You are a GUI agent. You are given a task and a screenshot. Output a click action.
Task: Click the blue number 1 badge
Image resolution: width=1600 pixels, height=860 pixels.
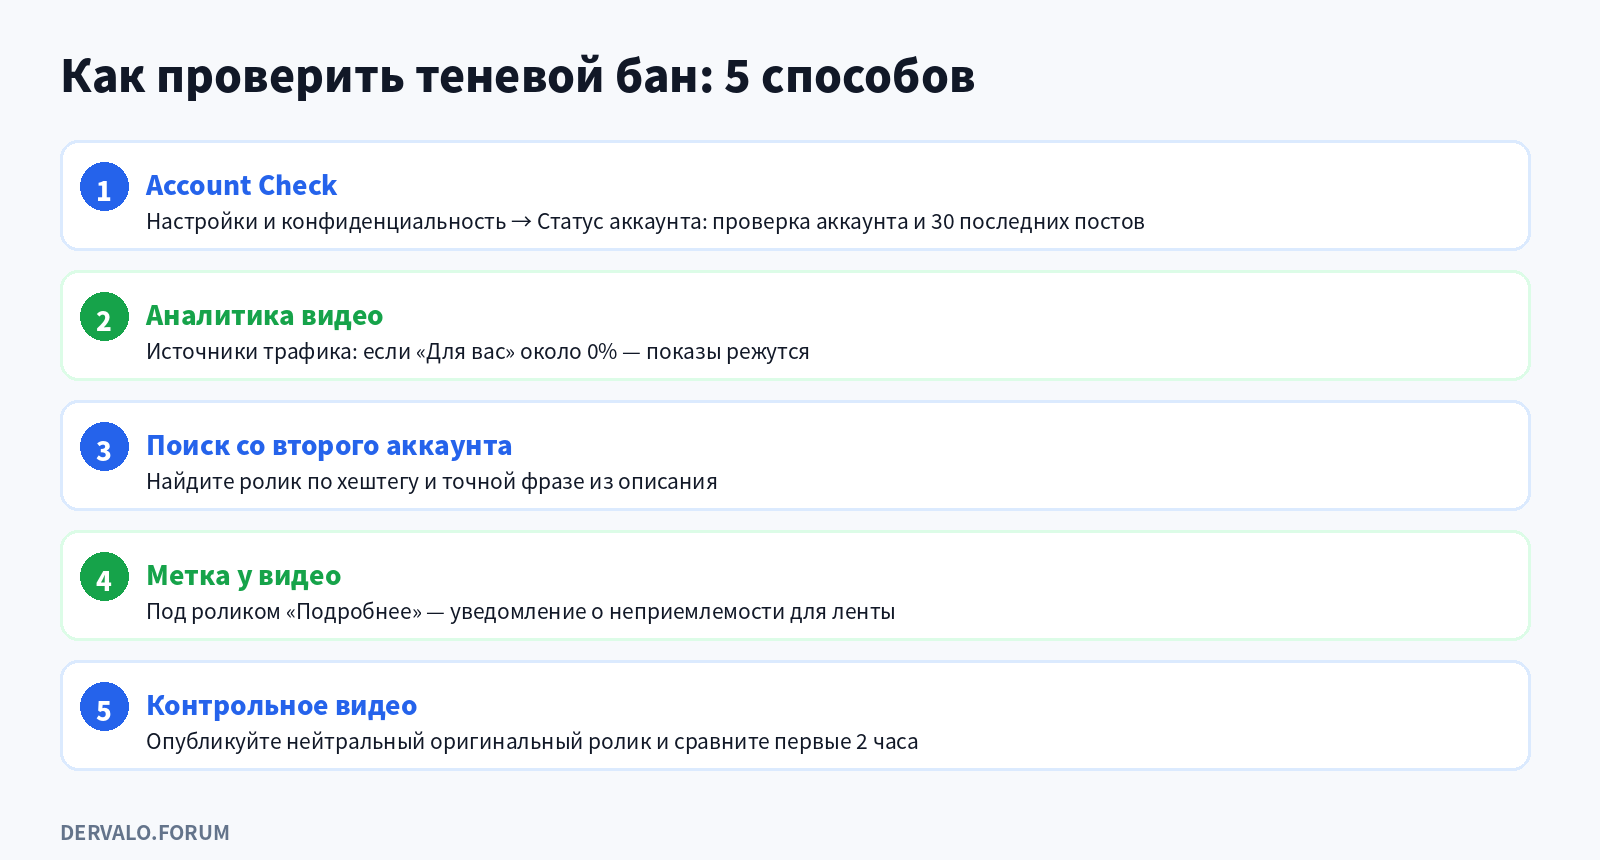click(104, 187)
